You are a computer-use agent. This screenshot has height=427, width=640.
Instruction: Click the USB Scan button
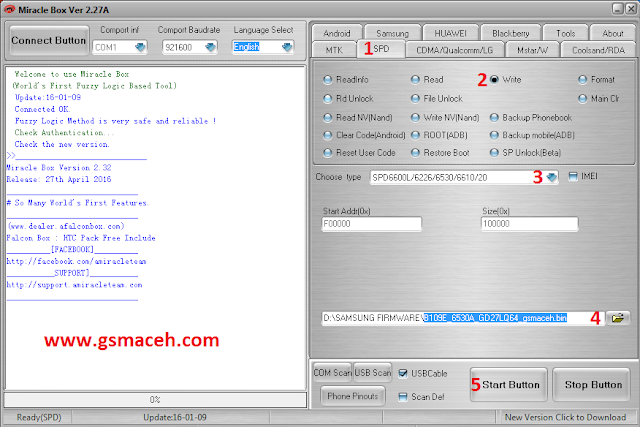tap(373, 373)
